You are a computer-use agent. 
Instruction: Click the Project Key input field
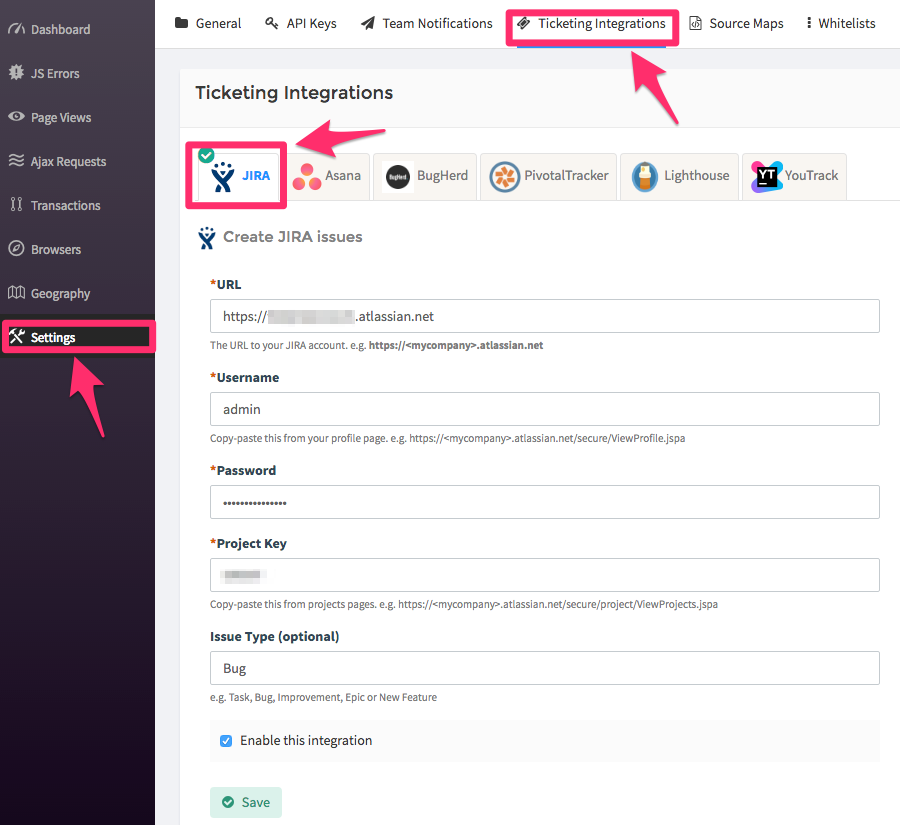point(545,575)
